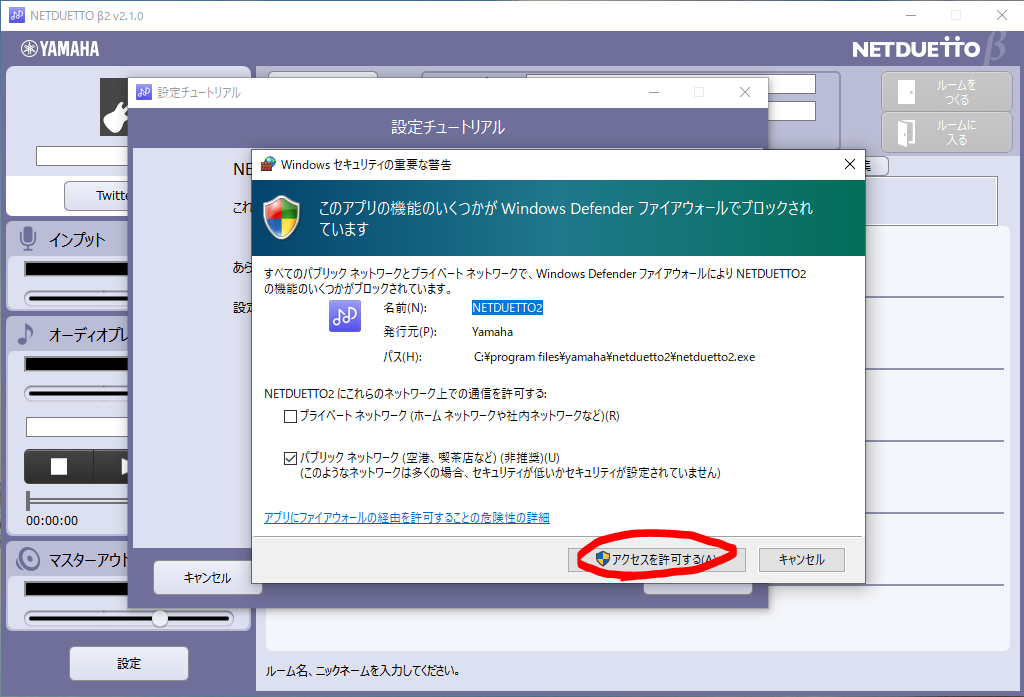Click the master out speaker icon
The height and width of the screenshot is (697, 1024).
pyautogui.click(x=28, y=559)
